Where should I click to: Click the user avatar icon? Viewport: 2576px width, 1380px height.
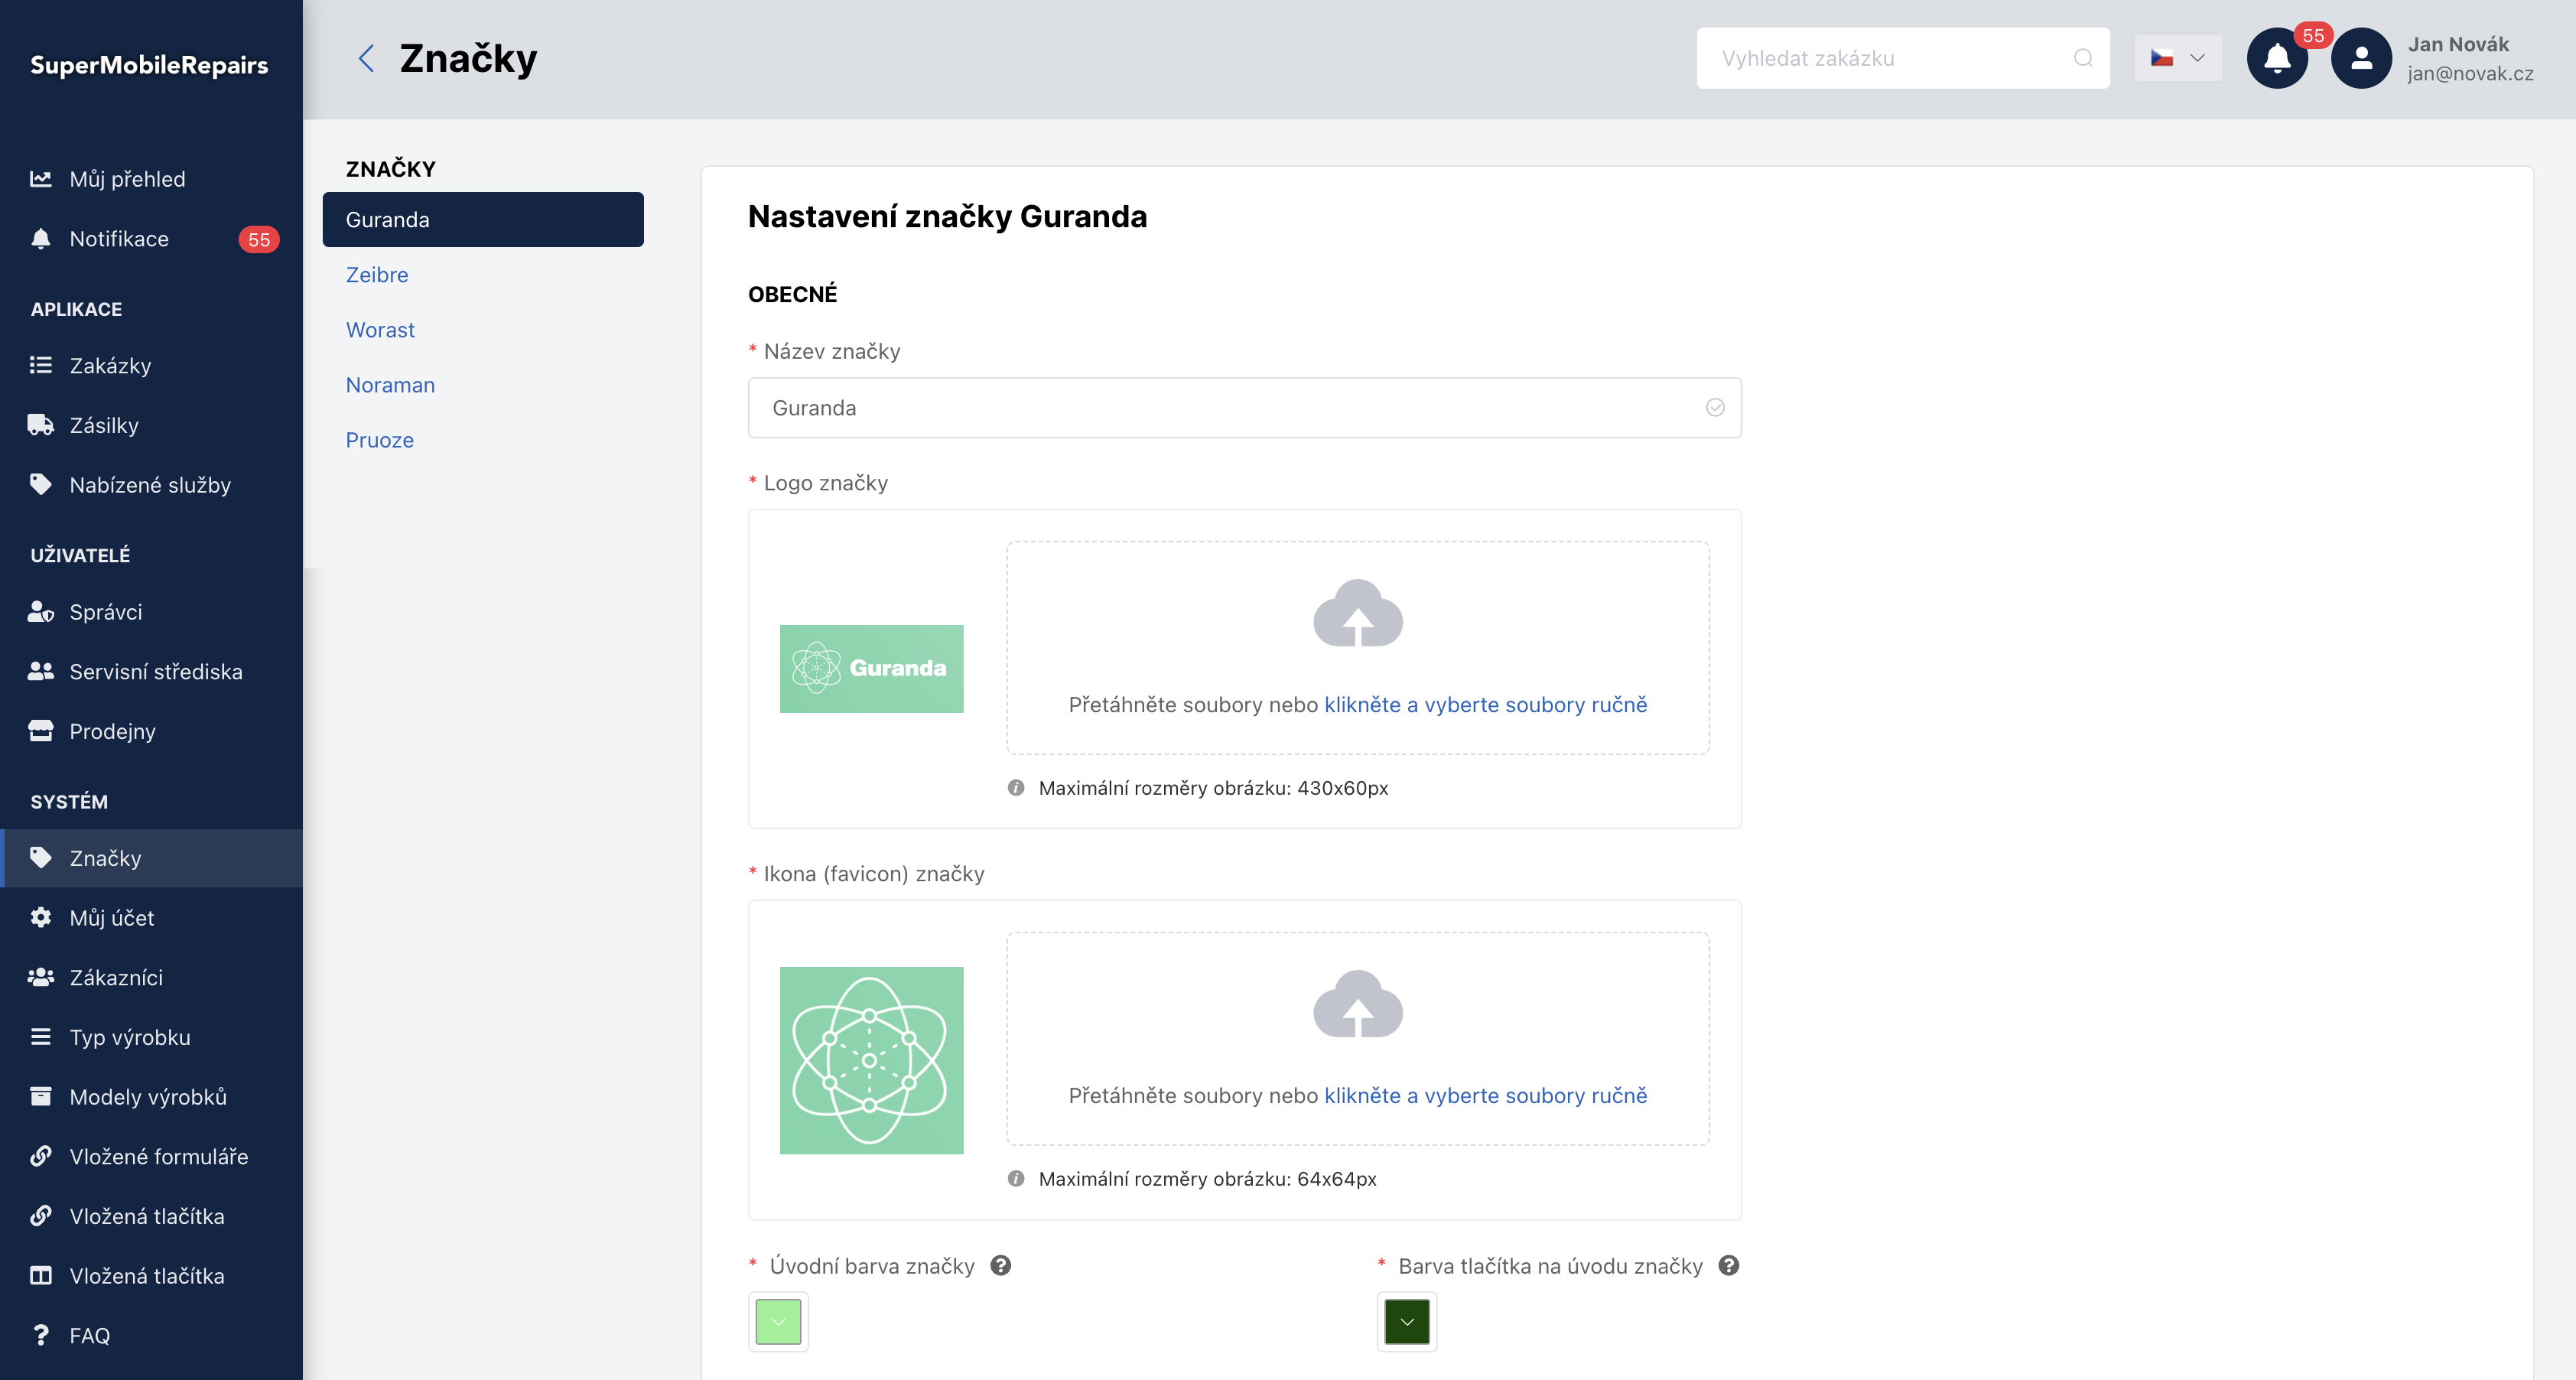tap(2361, 58)
